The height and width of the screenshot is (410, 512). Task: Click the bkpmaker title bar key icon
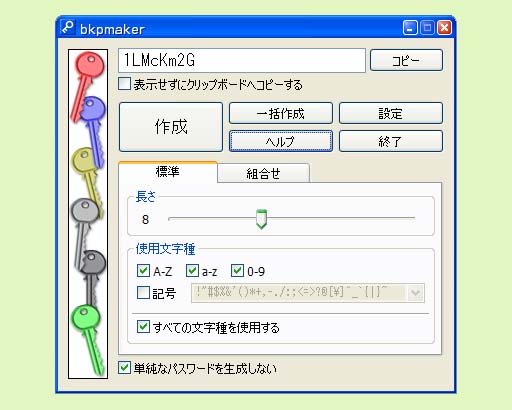click(68, 28)
